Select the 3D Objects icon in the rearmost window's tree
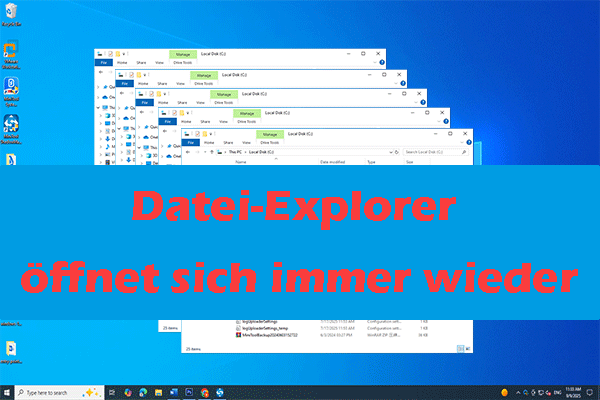The image size is (600, 400). pyautogui.click(x=108, y=116)
